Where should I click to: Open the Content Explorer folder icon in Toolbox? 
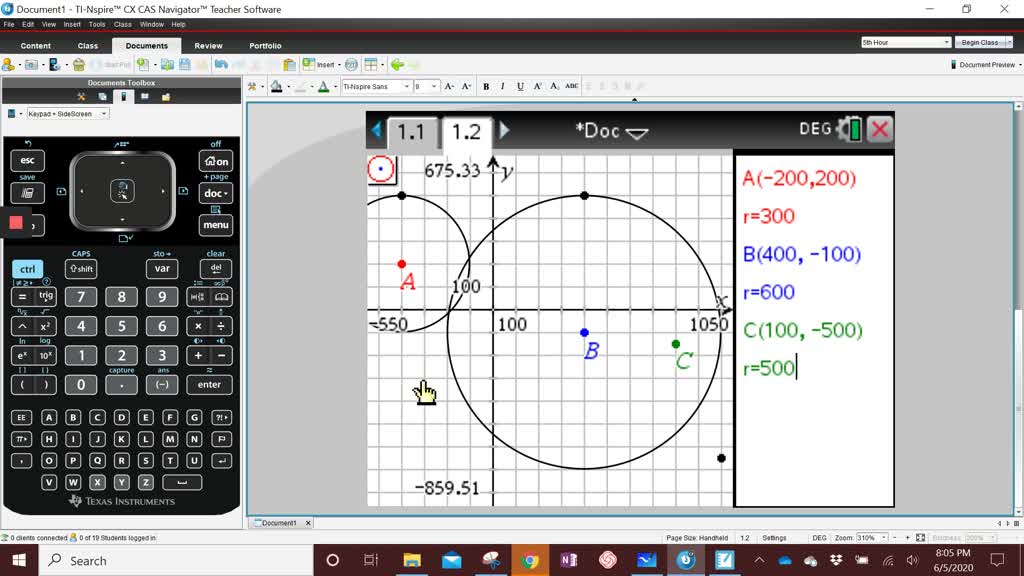tap(166, 97)
